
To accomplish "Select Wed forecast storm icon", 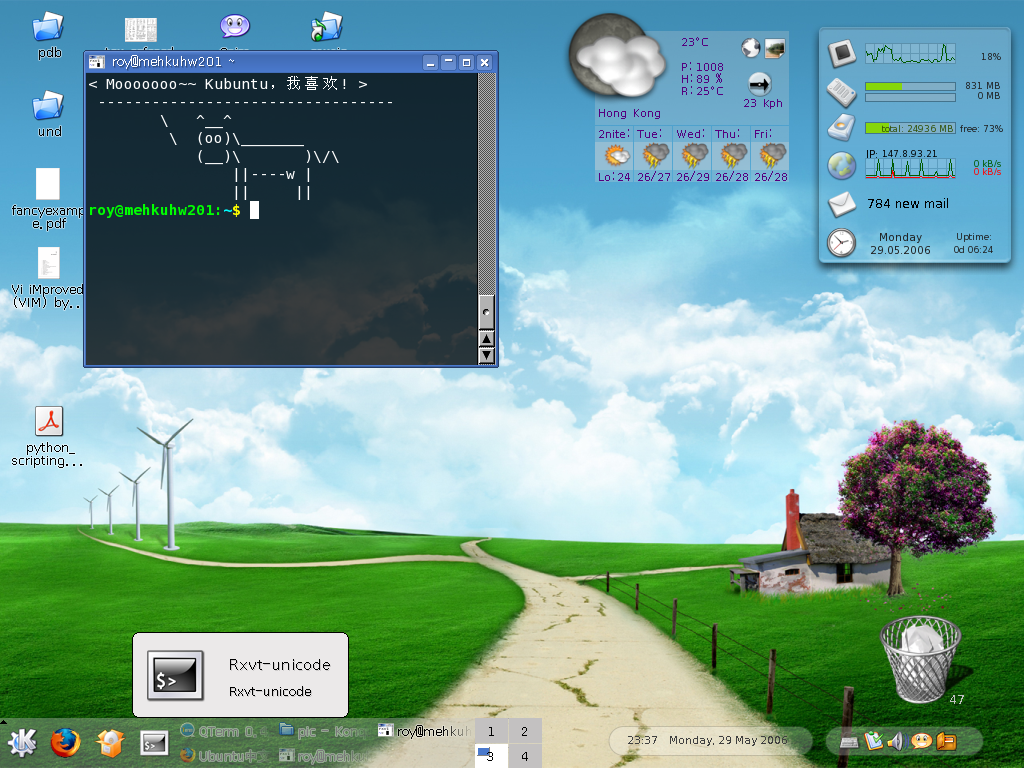I will pos(695,156).
